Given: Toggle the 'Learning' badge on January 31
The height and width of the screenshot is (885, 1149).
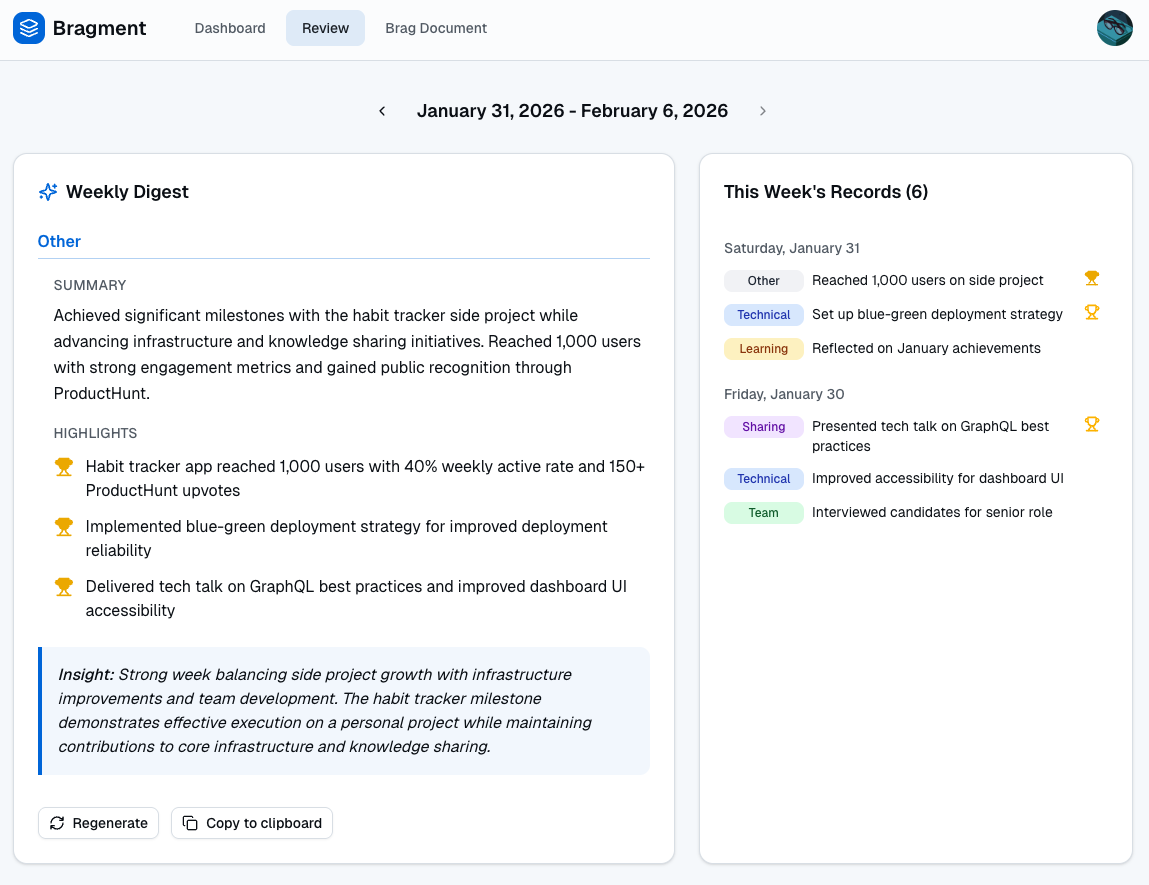Looking at the screenshot, I should [x=763, y=349].
